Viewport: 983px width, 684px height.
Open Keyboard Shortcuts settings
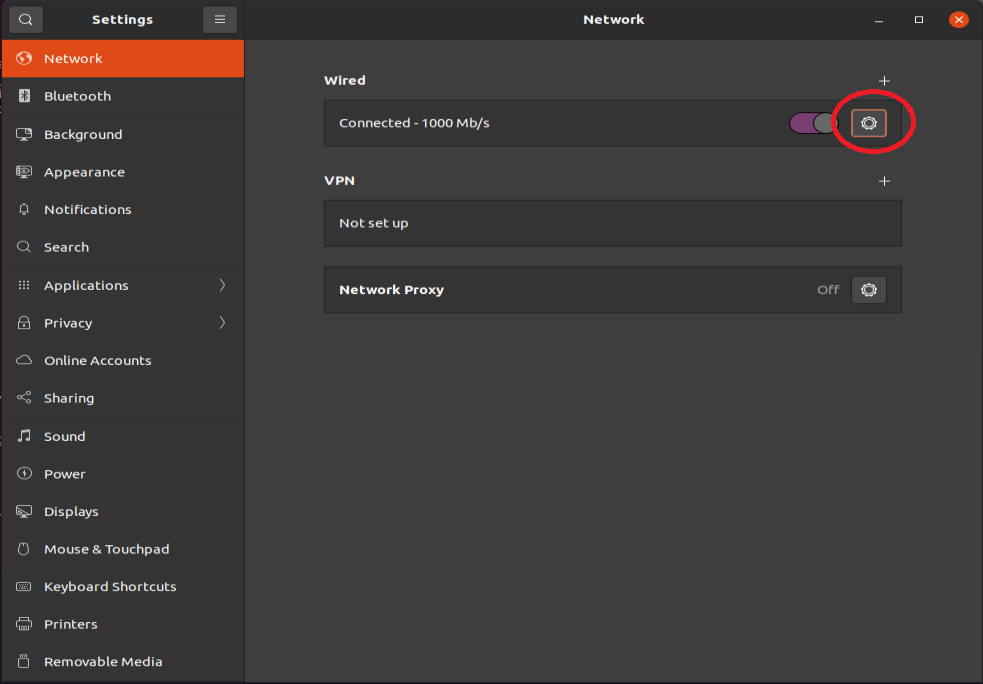(123, 587)
